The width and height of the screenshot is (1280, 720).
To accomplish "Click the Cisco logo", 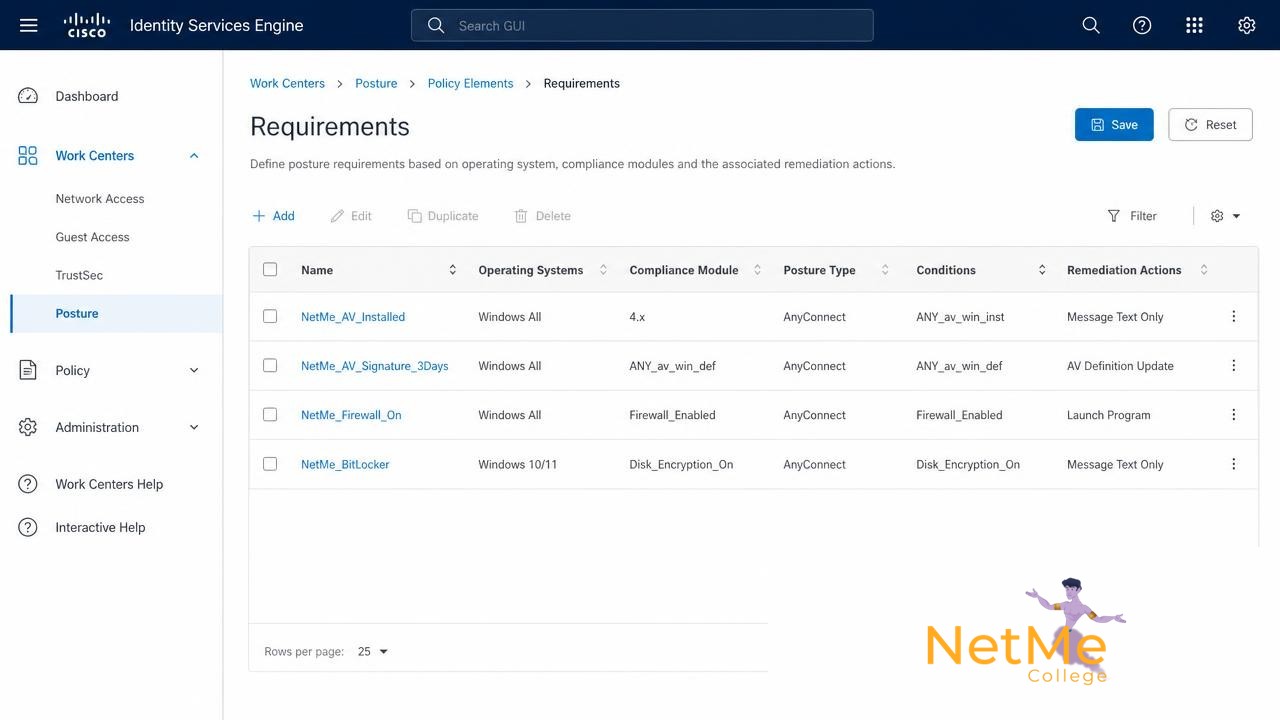I will tap(87, 25).
